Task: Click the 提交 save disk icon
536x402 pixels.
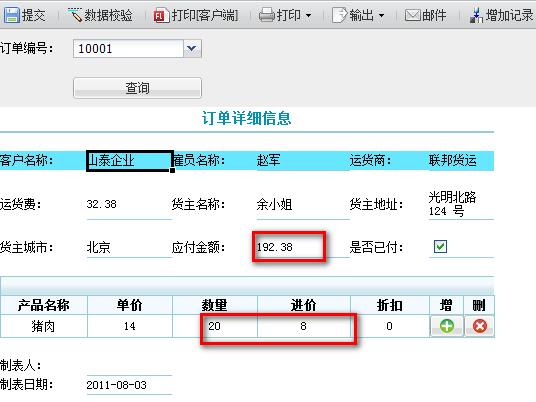Action: (x=12, y=15)
